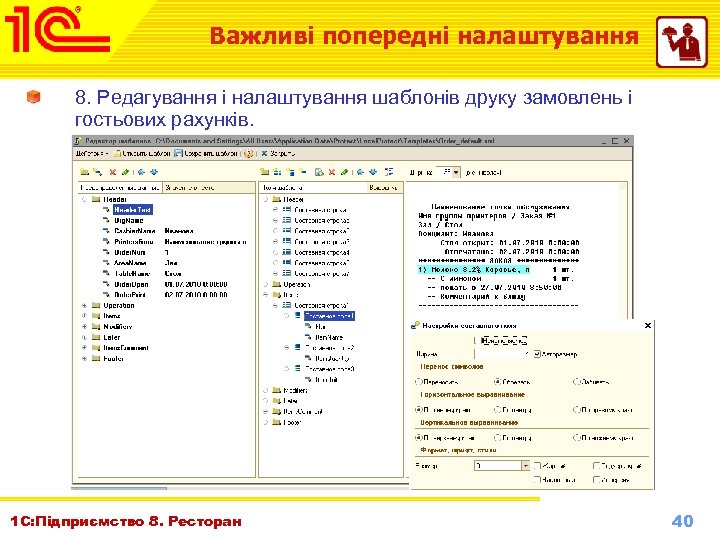The width and height of the screenshot is (720, 540).
Task: Click move-down arrow in left panel toolbar
Action: pos(154,172)
